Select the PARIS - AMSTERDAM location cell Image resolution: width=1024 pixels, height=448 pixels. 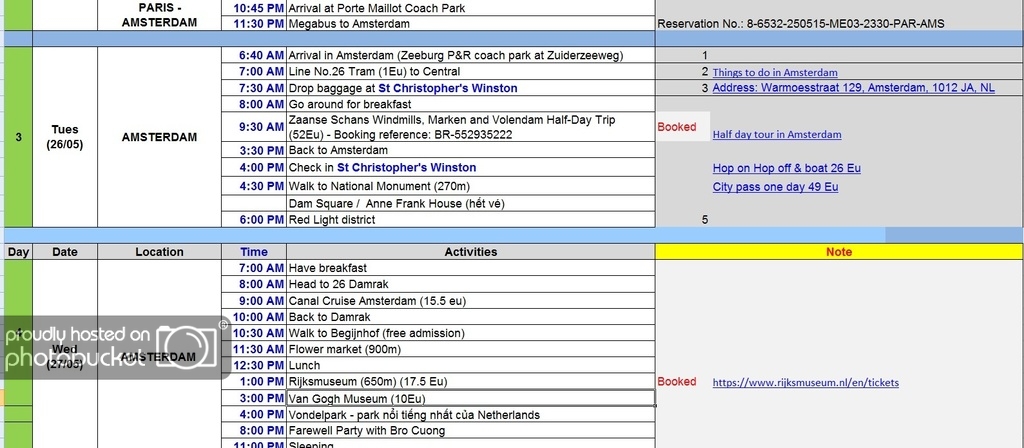pyautogui.click(x=160, y=15)
